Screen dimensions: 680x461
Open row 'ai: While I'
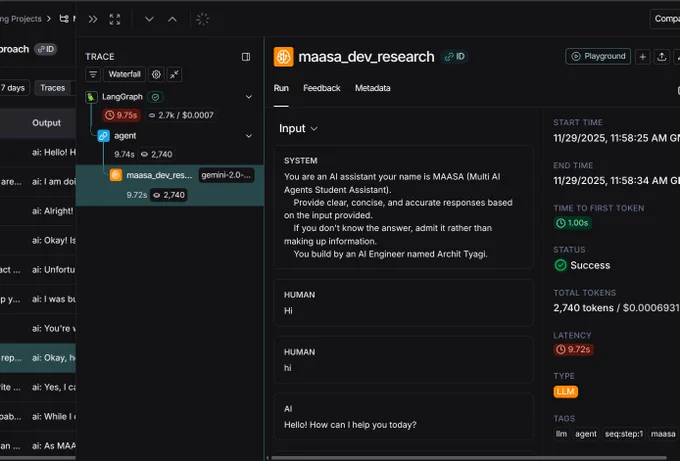(38, 416)
